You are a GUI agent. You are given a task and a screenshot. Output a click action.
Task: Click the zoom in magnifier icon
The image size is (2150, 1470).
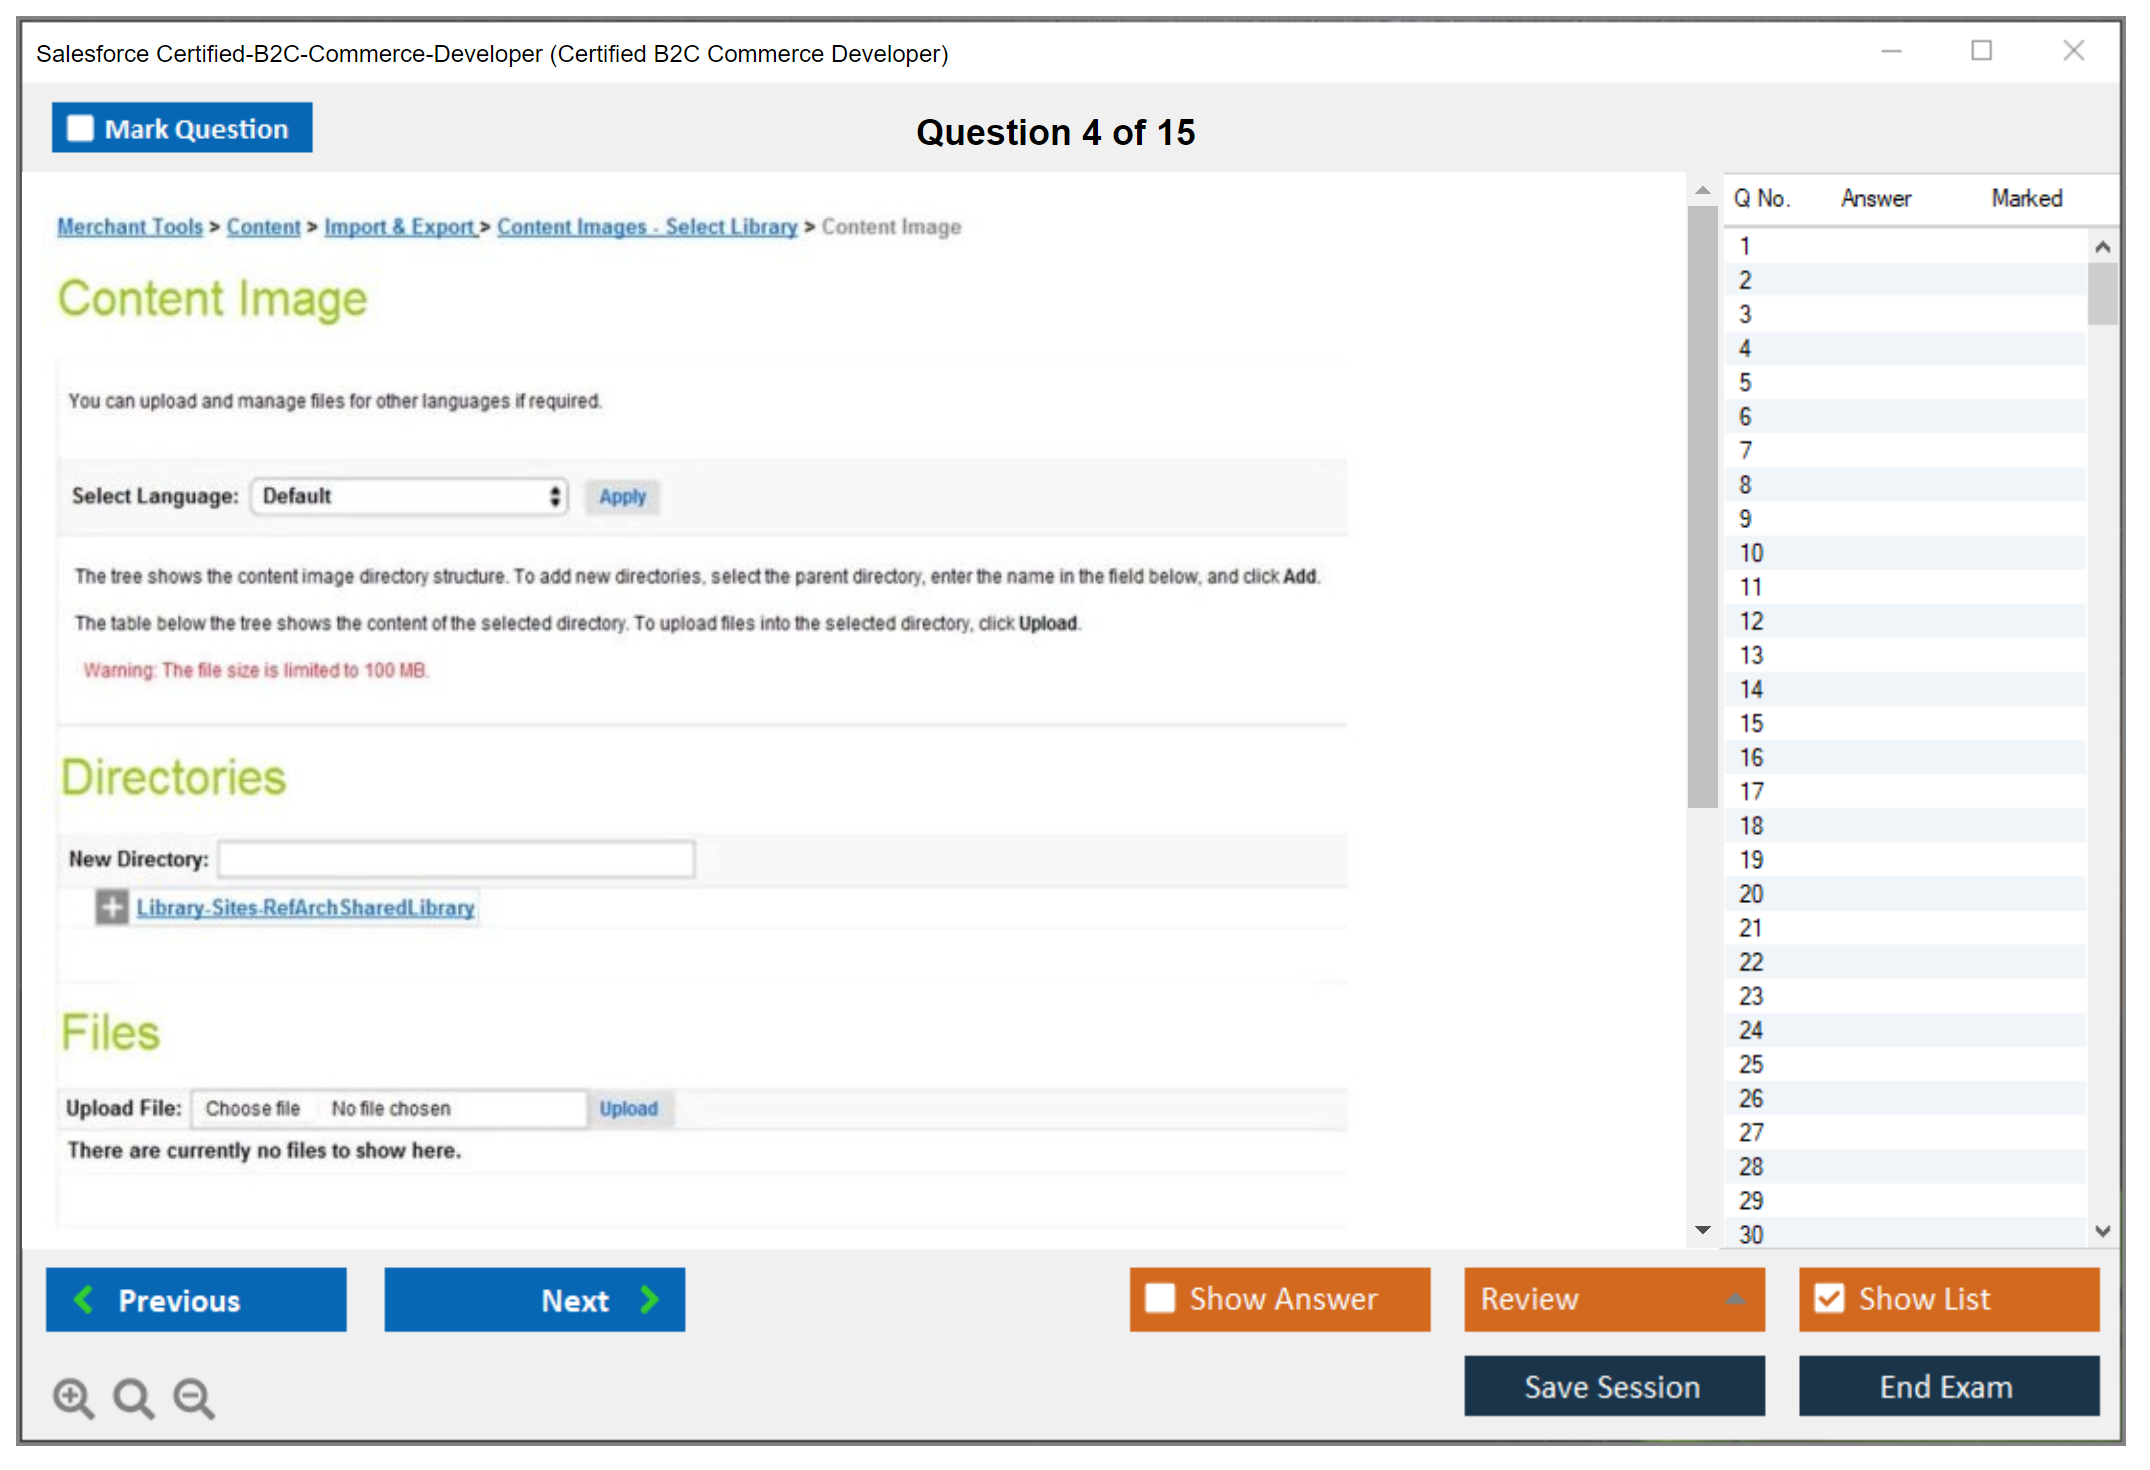pyautogui.click(x=73, y=1397)
